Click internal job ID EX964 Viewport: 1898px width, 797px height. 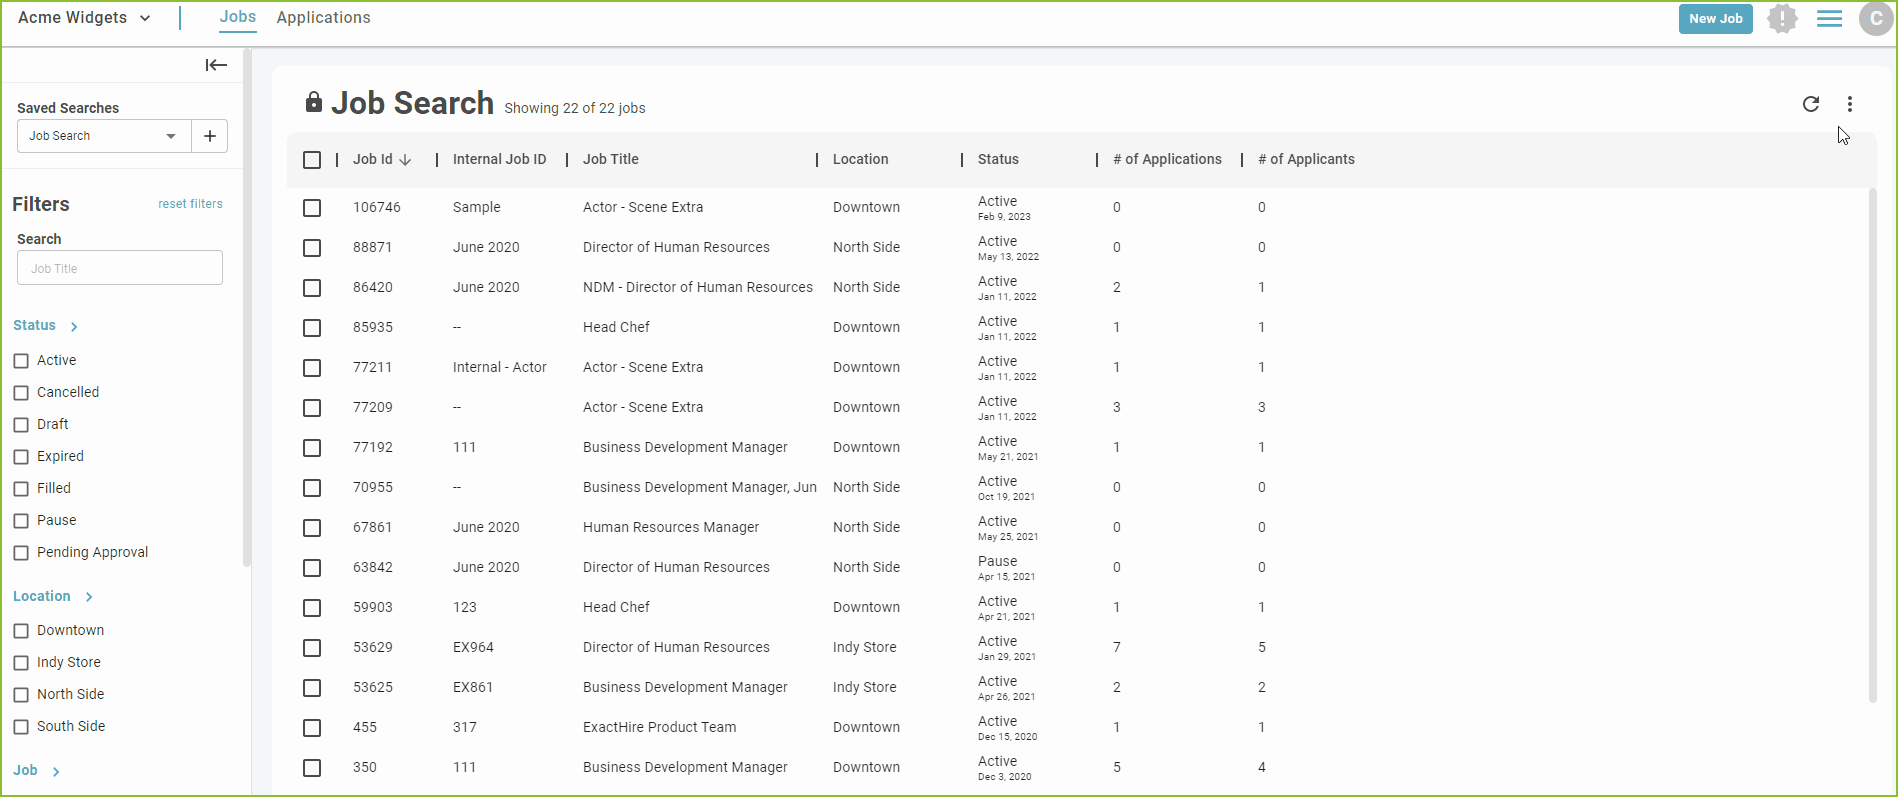pos(473,647)
